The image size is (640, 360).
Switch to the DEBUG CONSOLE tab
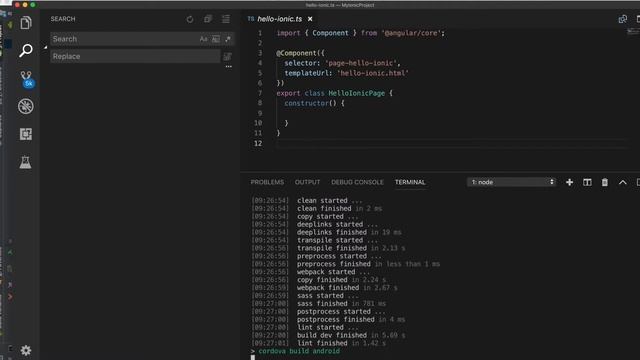357,182
